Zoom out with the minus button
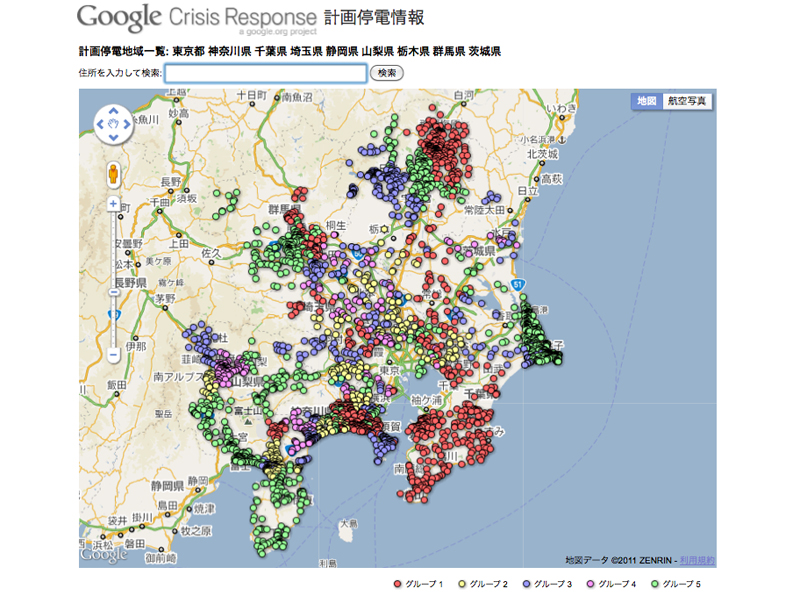Screen dimensions: 800x596 coord(114,354)
